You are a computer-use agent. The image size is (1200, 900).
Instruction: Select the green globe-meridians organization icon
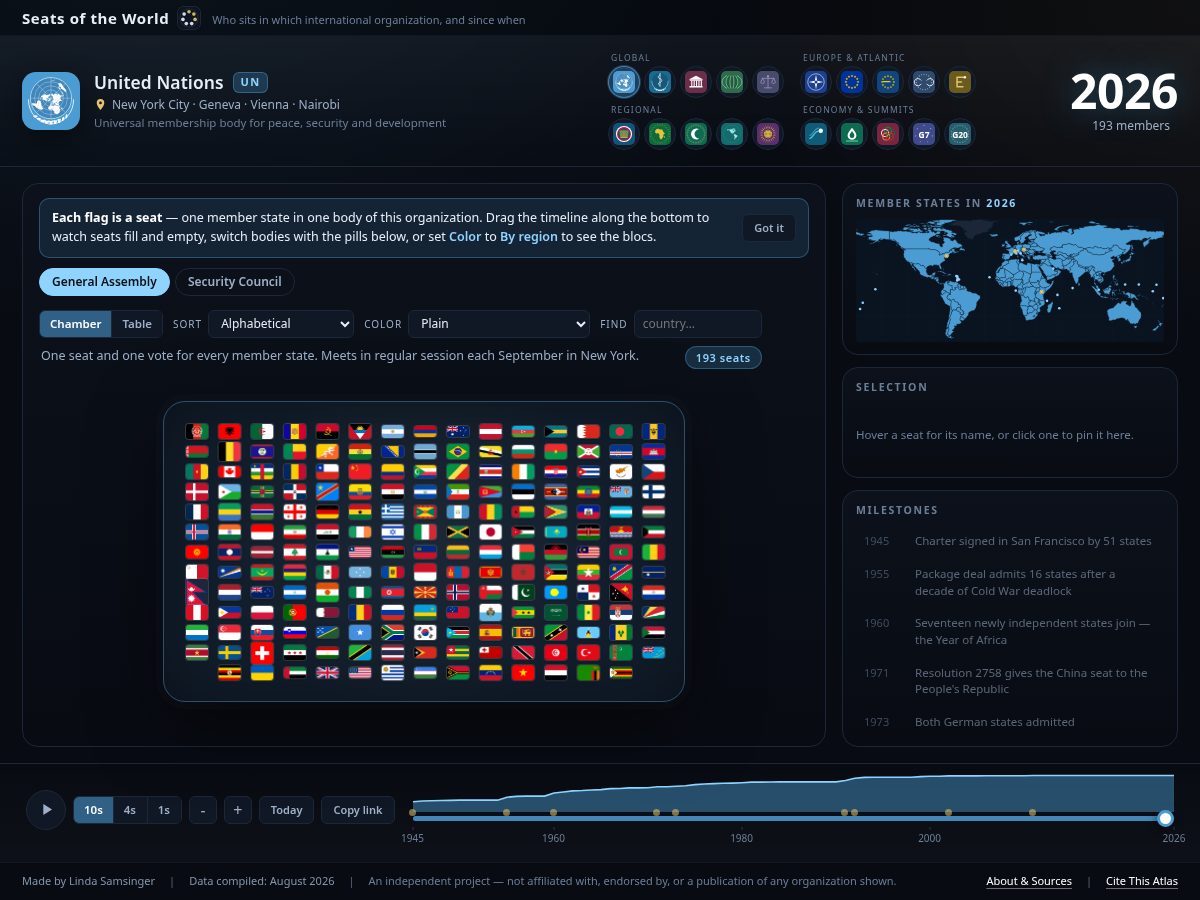(732, 81)
